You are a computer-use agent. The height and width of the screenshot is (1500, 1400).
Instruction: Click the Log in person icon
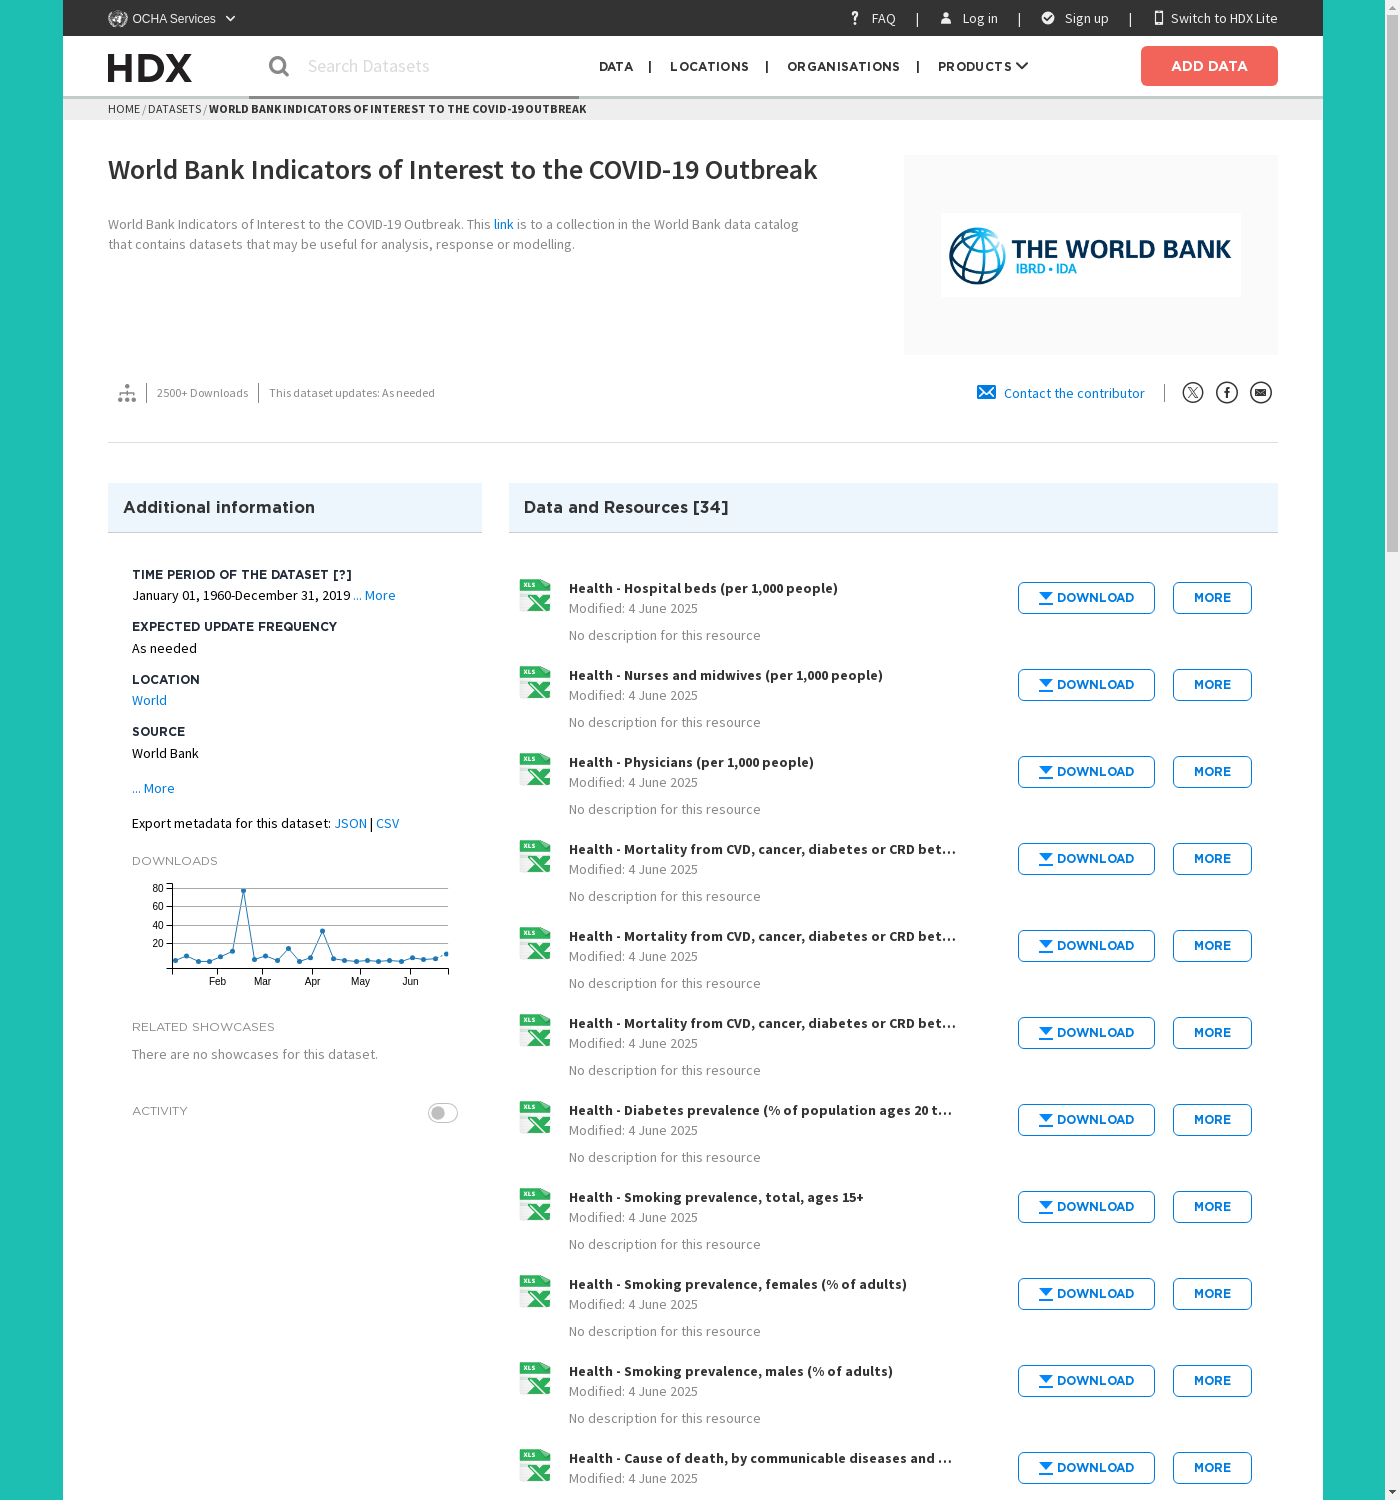pyautogui.click(x=946, y=18)
